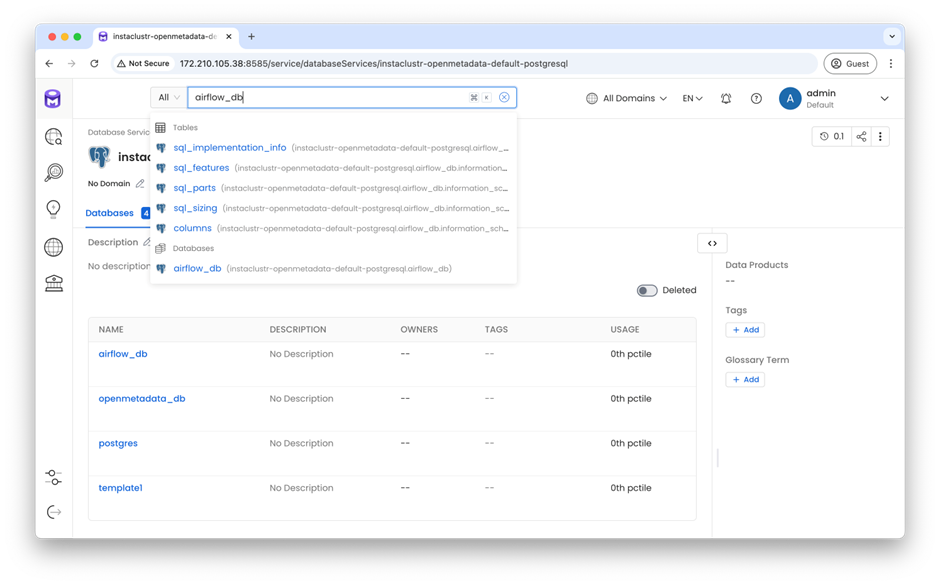Image resolution: width=940 pixels, height=585 pixels.
Task: Open a new browser tab
Action: pos(251,37)
